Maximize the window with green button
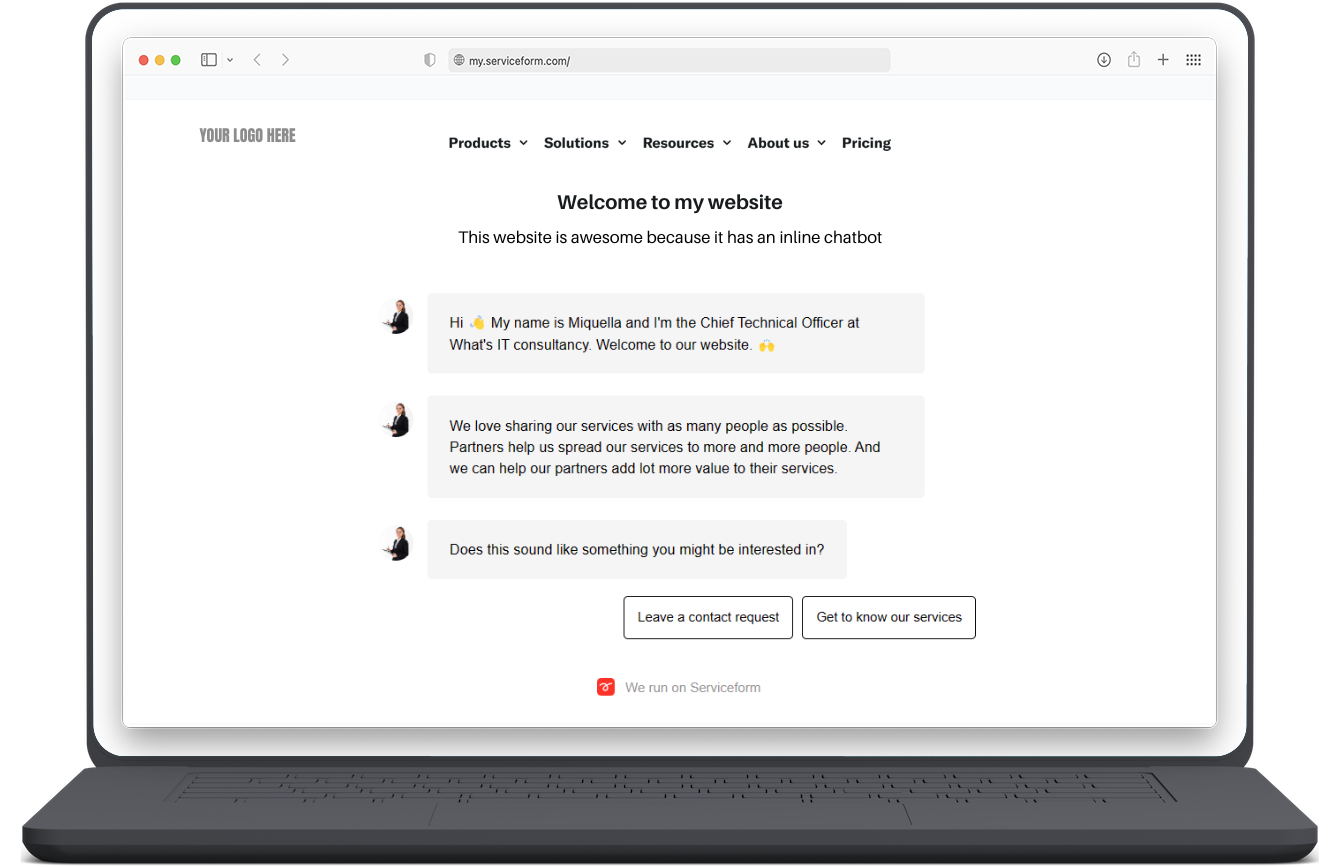 176,60
